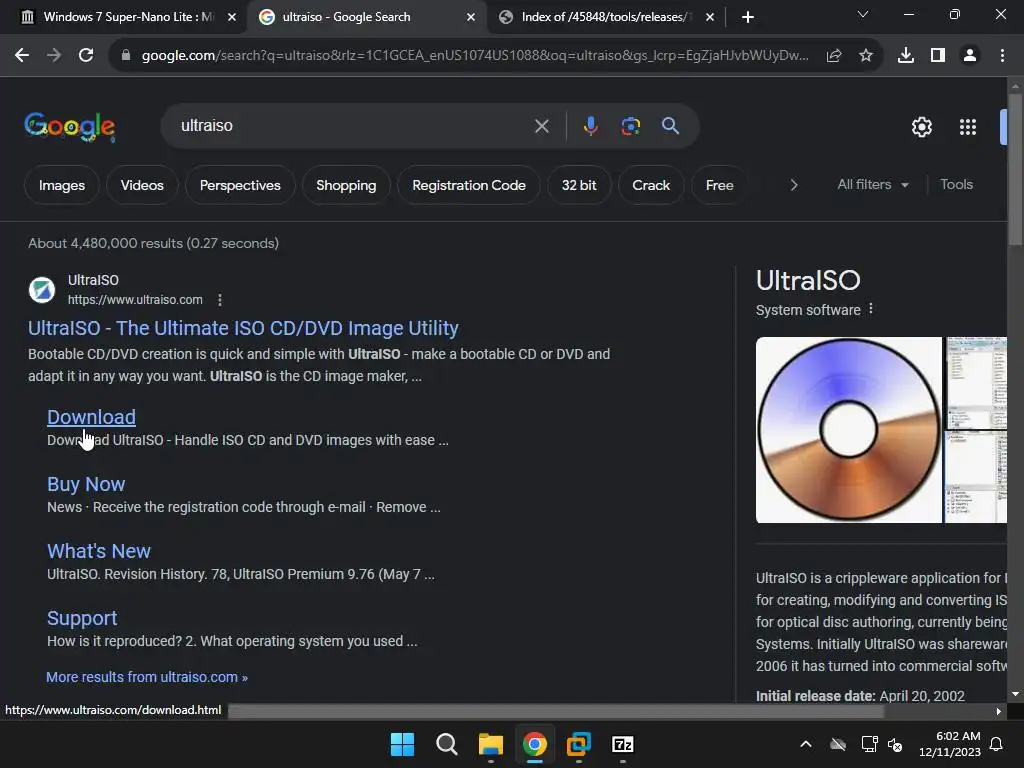Image resolution: width=1024 pixels, height=768 pixels.
Task: Close the Index of /45848 tab
Action: (x=710, y=17)
